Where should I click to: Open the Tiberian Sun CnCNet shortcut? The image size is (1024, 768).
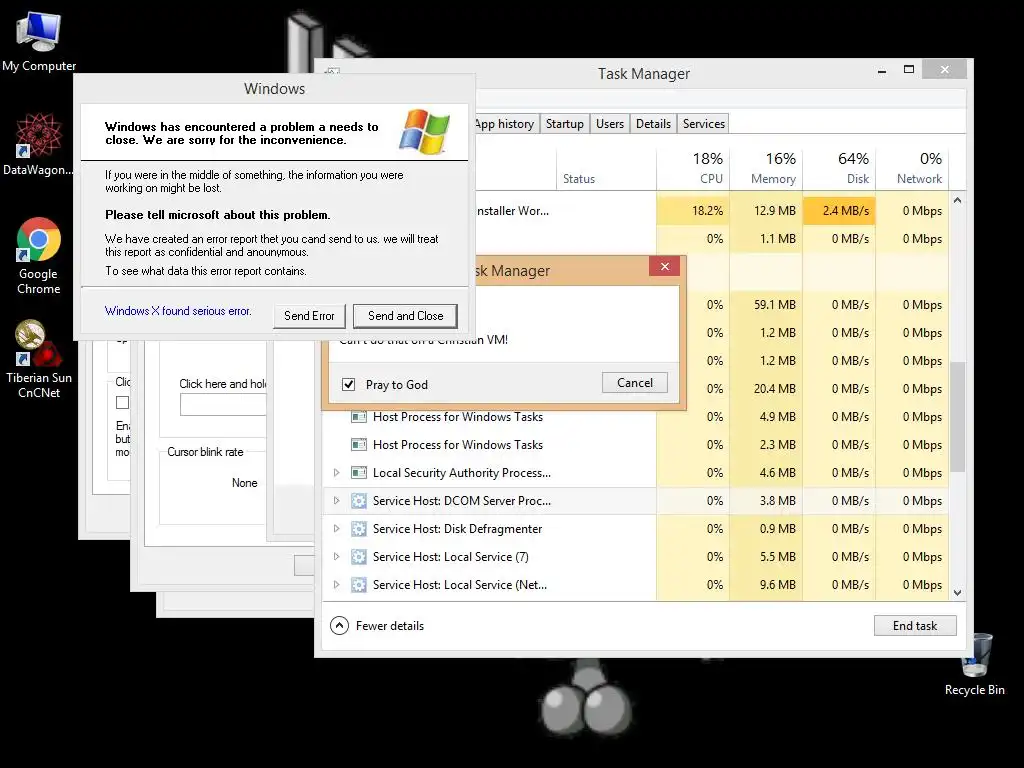click(39, 359)
